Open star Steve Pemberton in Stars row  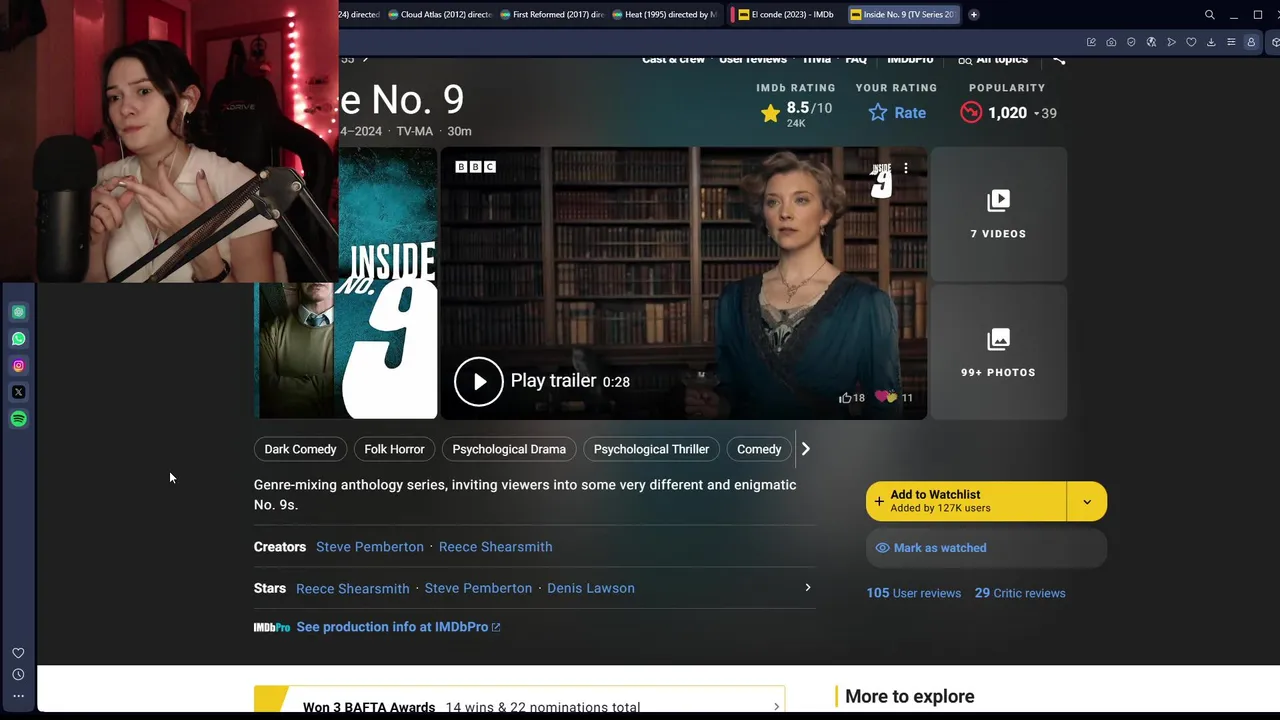[478, 588]
